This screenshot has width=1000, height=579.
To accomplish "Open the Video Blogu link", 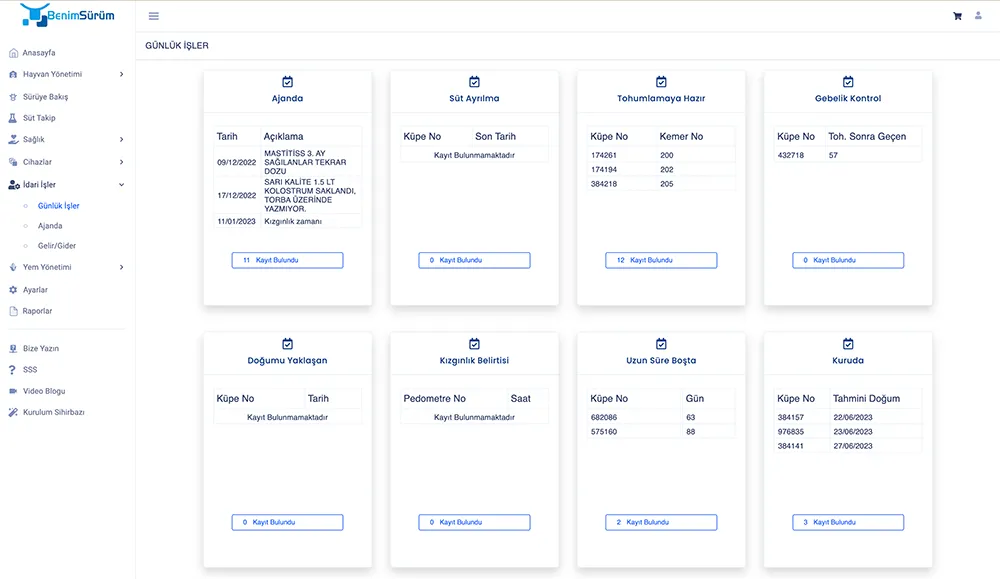I will pyautogui.click(x=44, y=391).
